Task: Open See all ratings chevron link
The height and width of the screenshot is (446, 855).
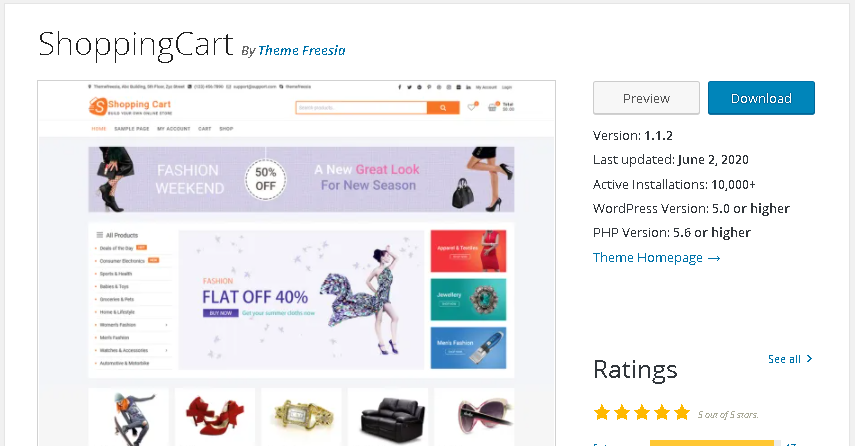Action: pyautogui.click(x=790, y=359)
